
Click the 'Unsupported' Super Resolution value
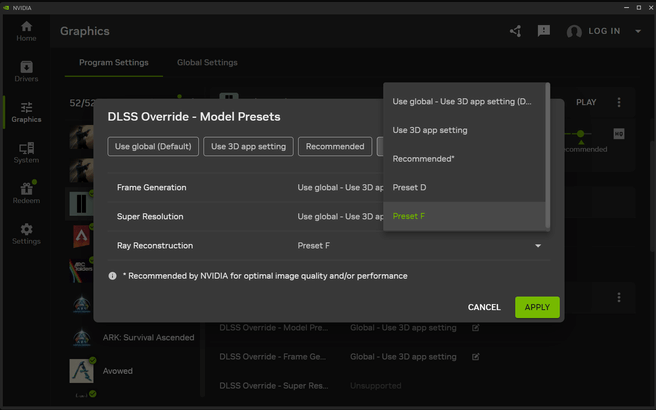(x=375, y=386)
